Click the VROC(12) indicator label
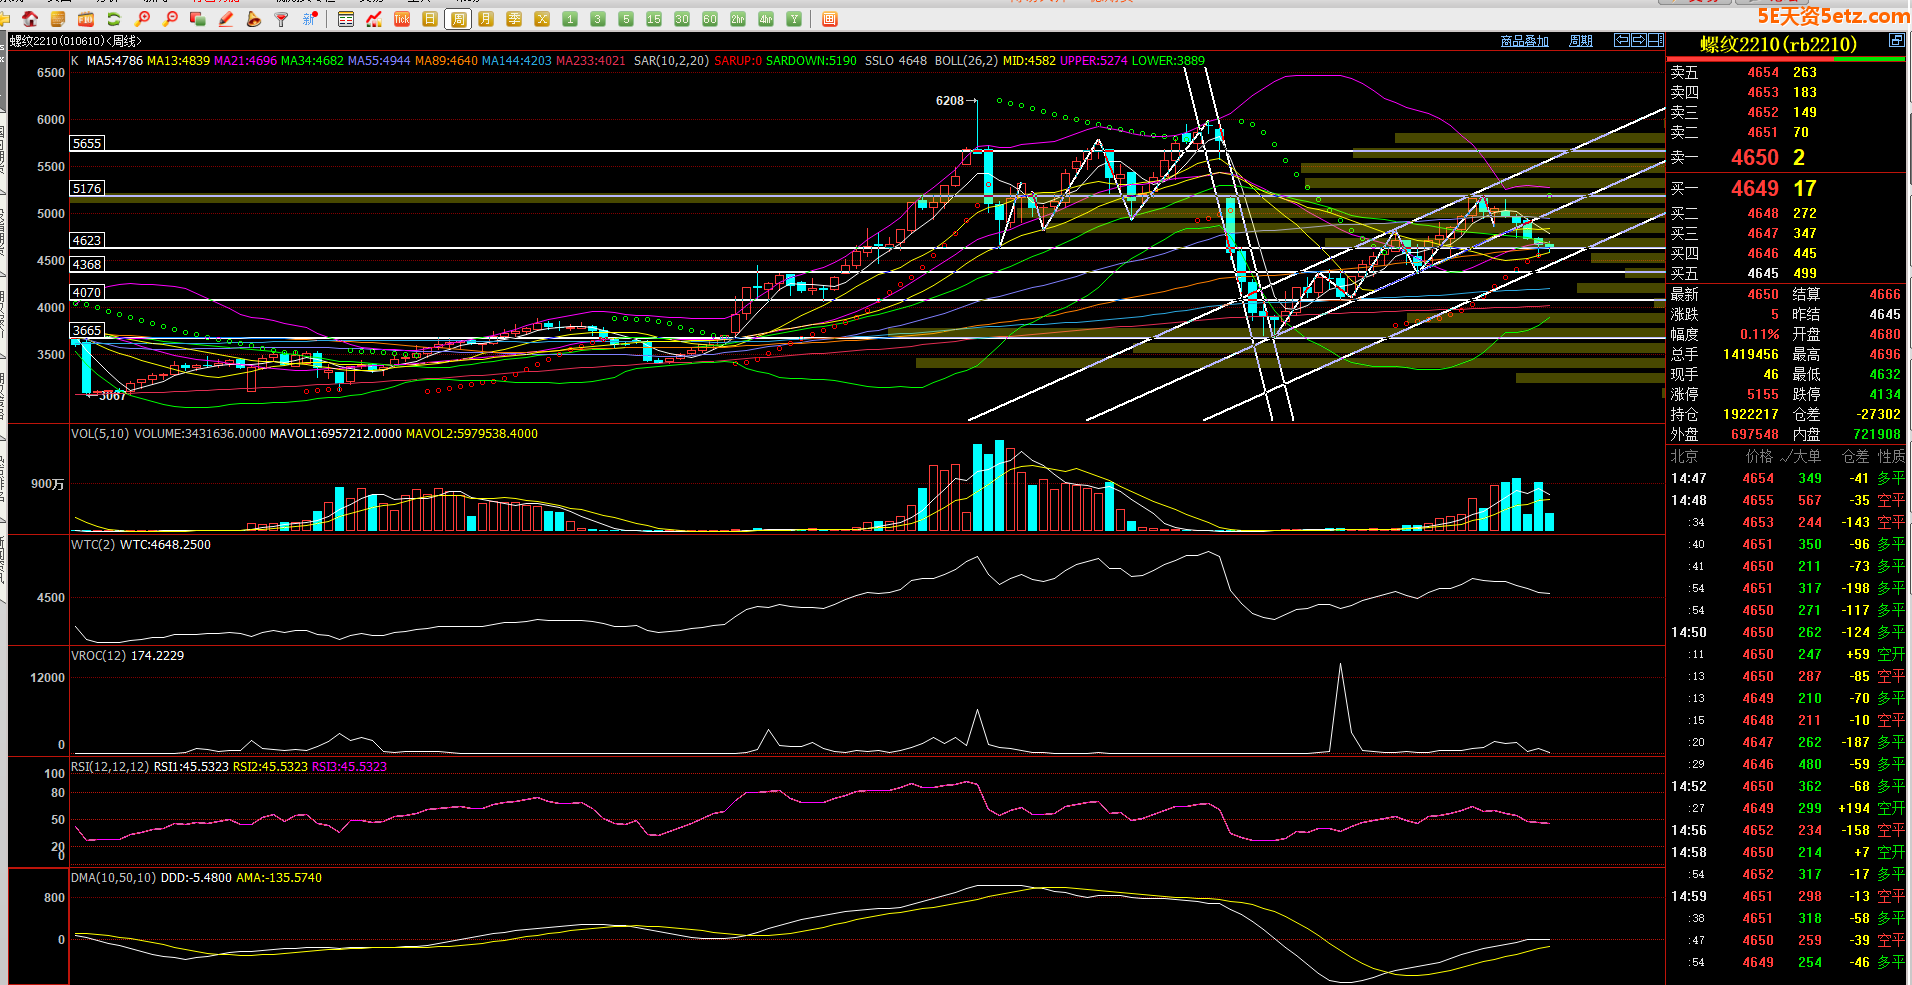The width and height of the screenshot is (1912, 985). (x=99, y=656)
